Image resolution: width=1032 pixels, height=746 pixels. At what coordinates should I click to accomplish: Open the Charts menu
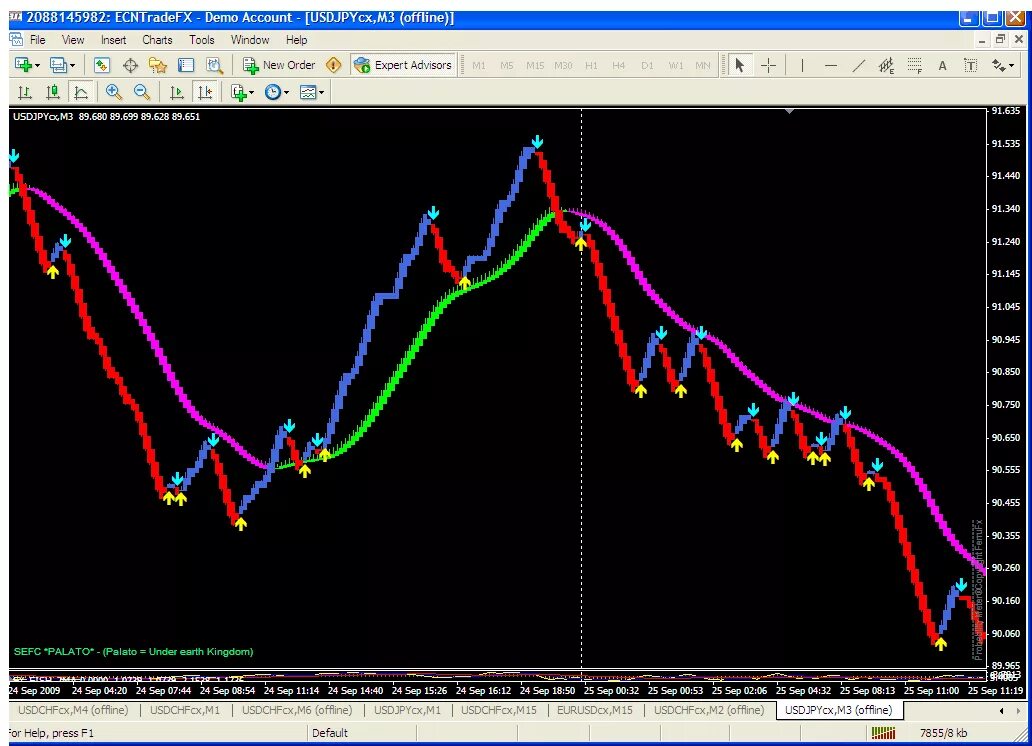(157, 40)
